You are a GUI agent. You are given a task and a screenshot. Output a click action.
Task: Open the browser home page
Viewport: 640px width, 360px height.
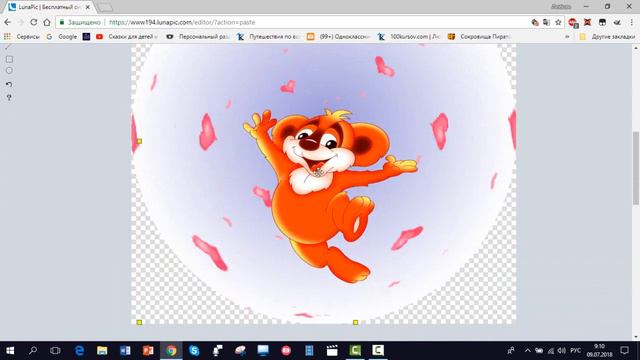click(x=47, y=22)
